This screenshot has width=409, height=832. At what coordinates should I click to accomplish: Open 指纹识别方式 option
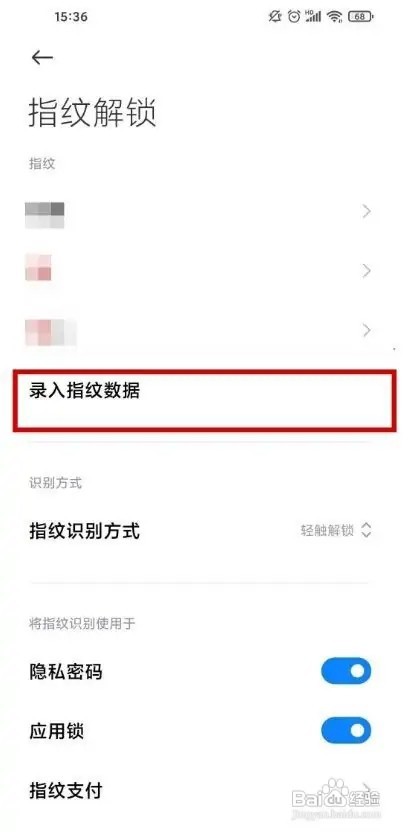pos(204,531)
